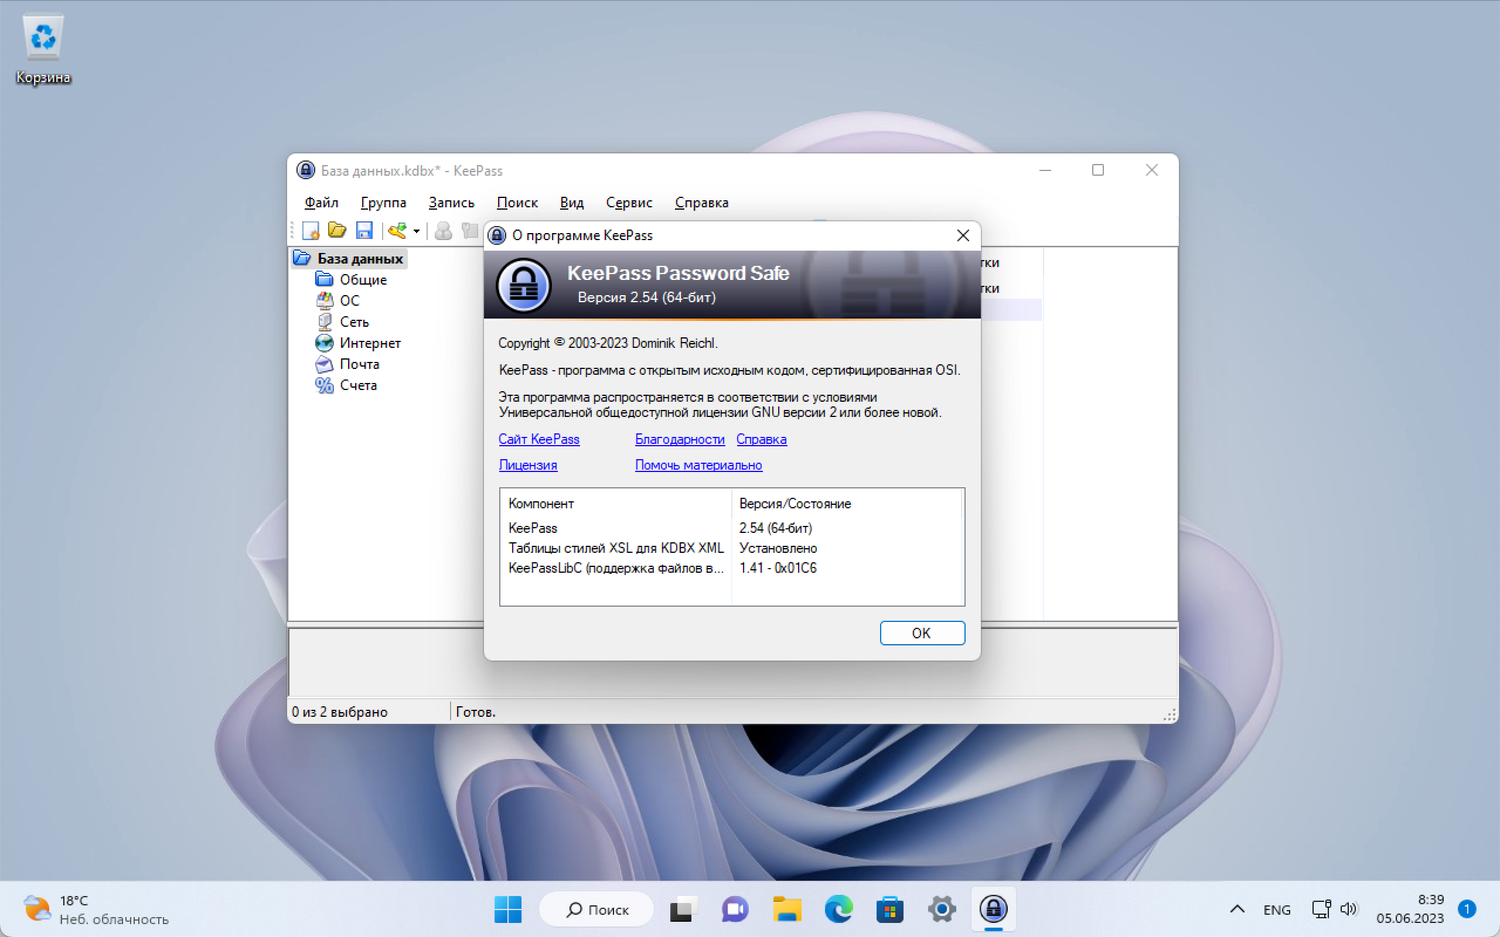
Task: Open Task View from the taskbar
Action: click(x=682, y=909)
